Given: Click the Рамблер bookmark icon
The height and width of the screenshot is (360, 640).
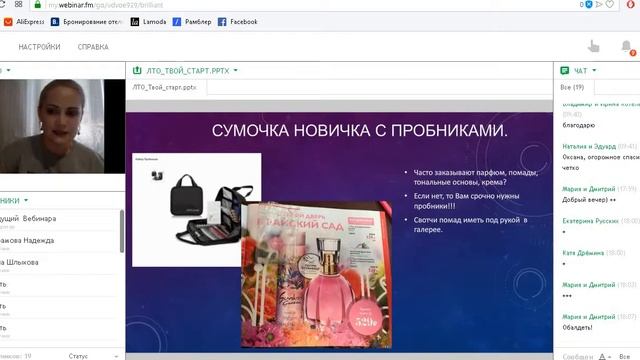Looking at the screenshot, I should point(177,22).
